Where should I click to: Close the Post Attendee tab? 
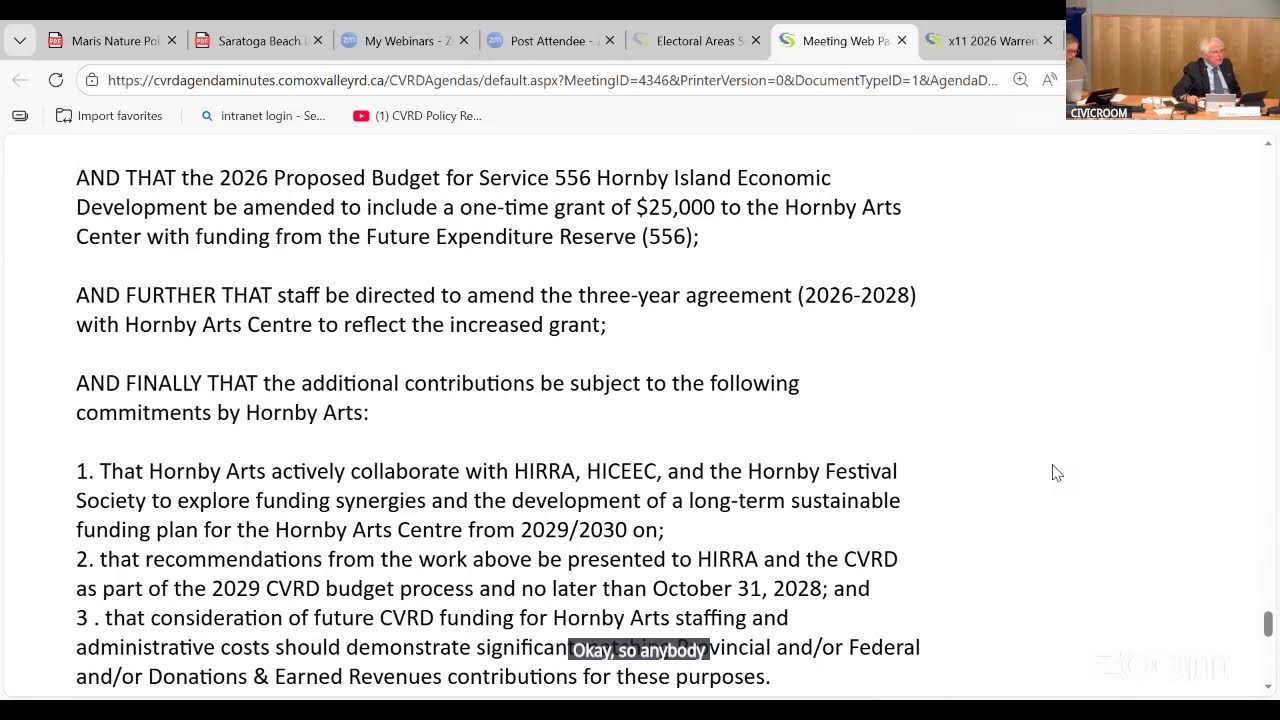(610, 41)
